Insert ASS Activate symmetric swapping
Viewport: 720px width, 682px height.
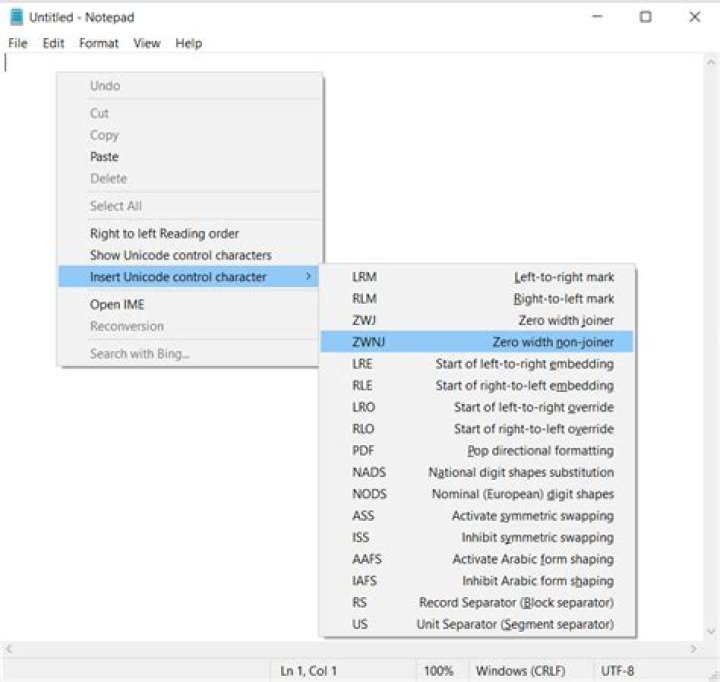477,515
